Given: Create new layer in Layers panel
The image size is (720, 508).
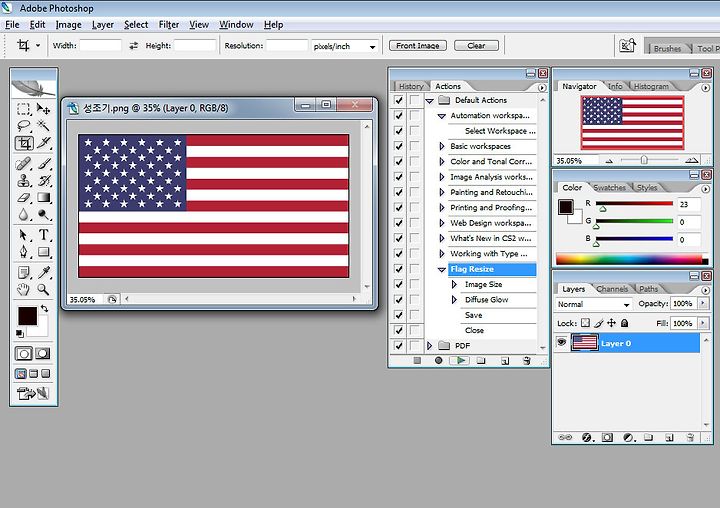Looking at the screenshot, I should click(x=669, y=437).
